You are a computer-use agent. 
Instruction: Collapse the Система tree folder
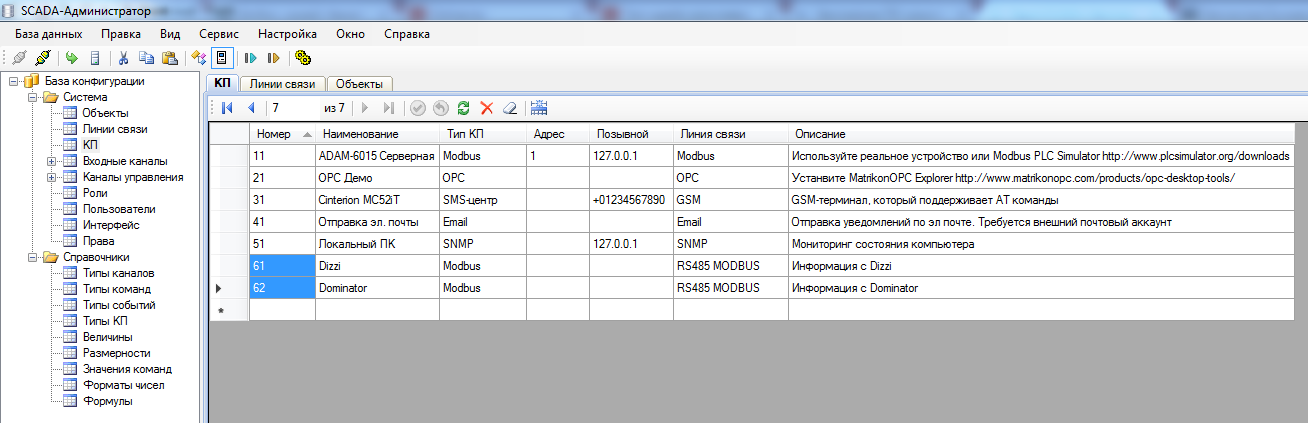coord(33,97)
